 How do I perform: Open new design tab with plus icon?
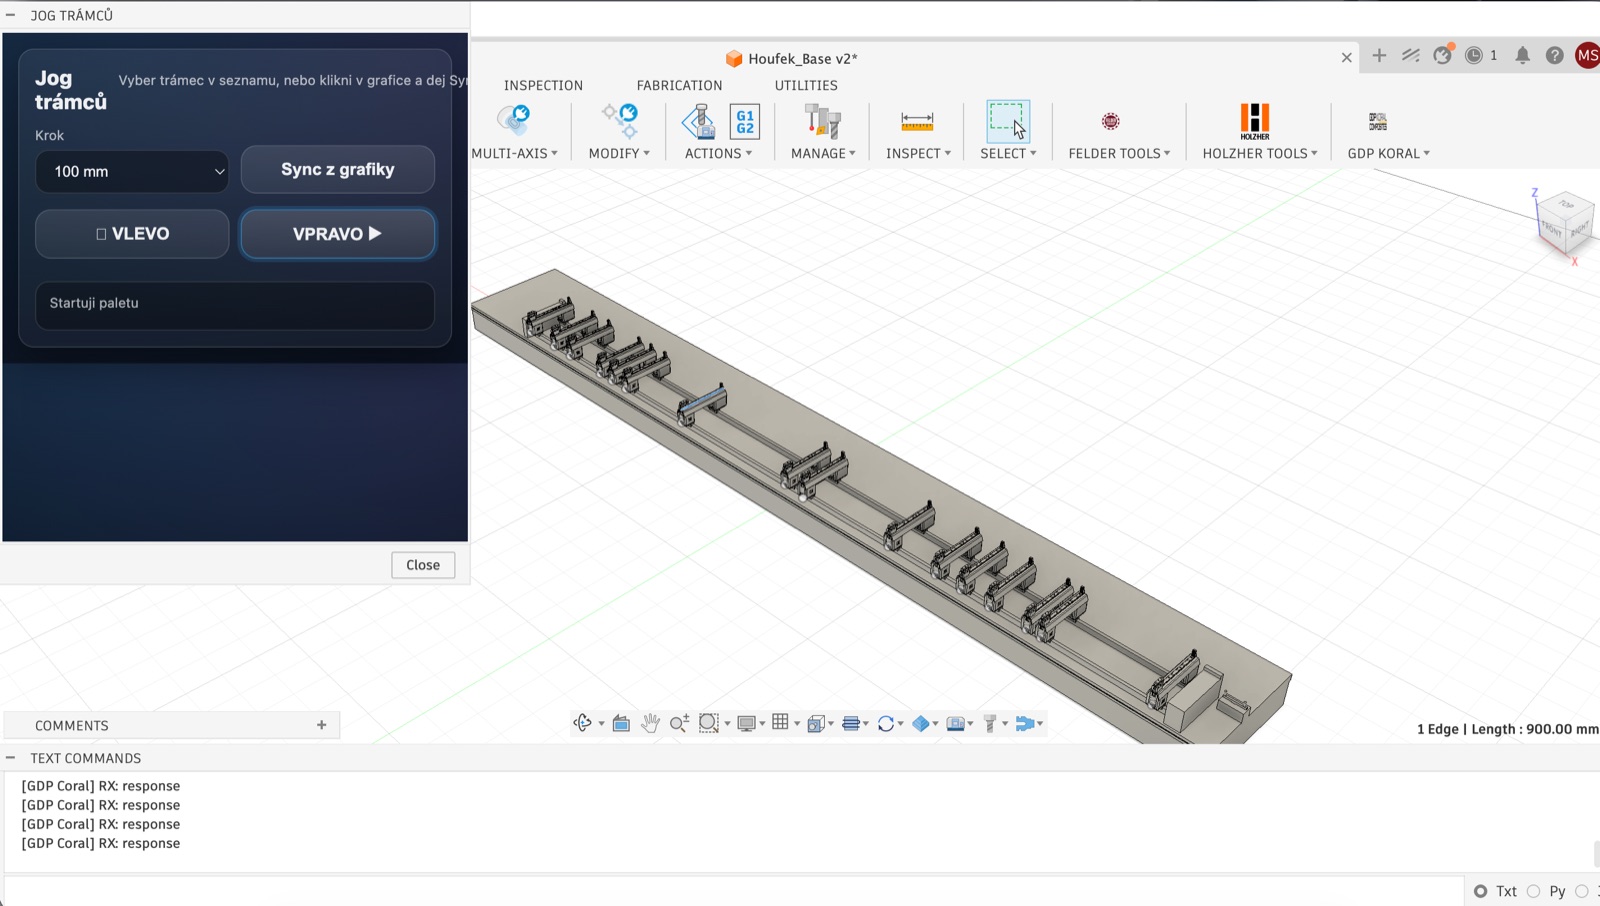(1379, 56)
